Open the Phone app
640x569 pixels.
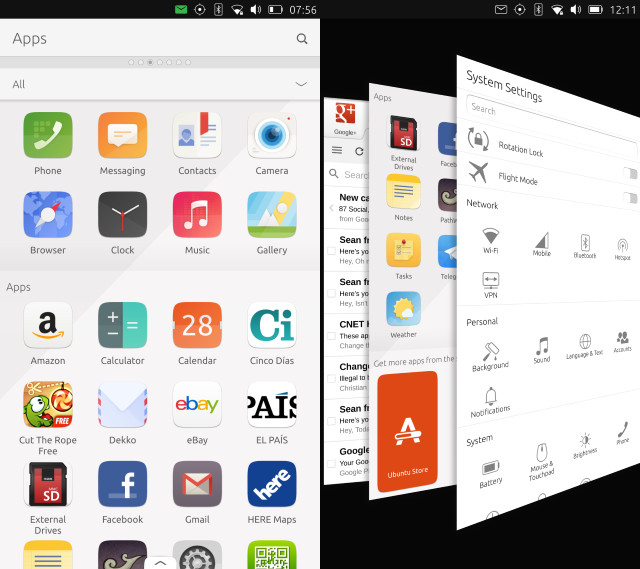tap(48, 136)
